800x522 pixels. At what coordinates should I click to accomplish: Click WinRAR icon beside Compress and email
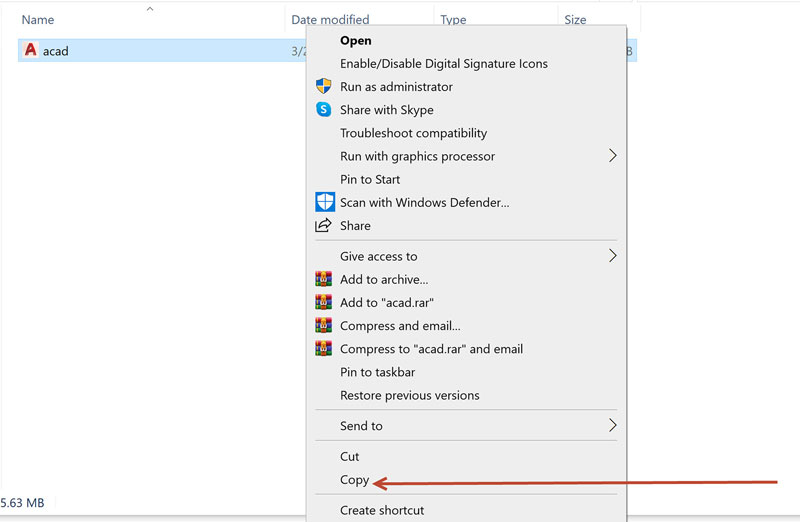point(323,325)
